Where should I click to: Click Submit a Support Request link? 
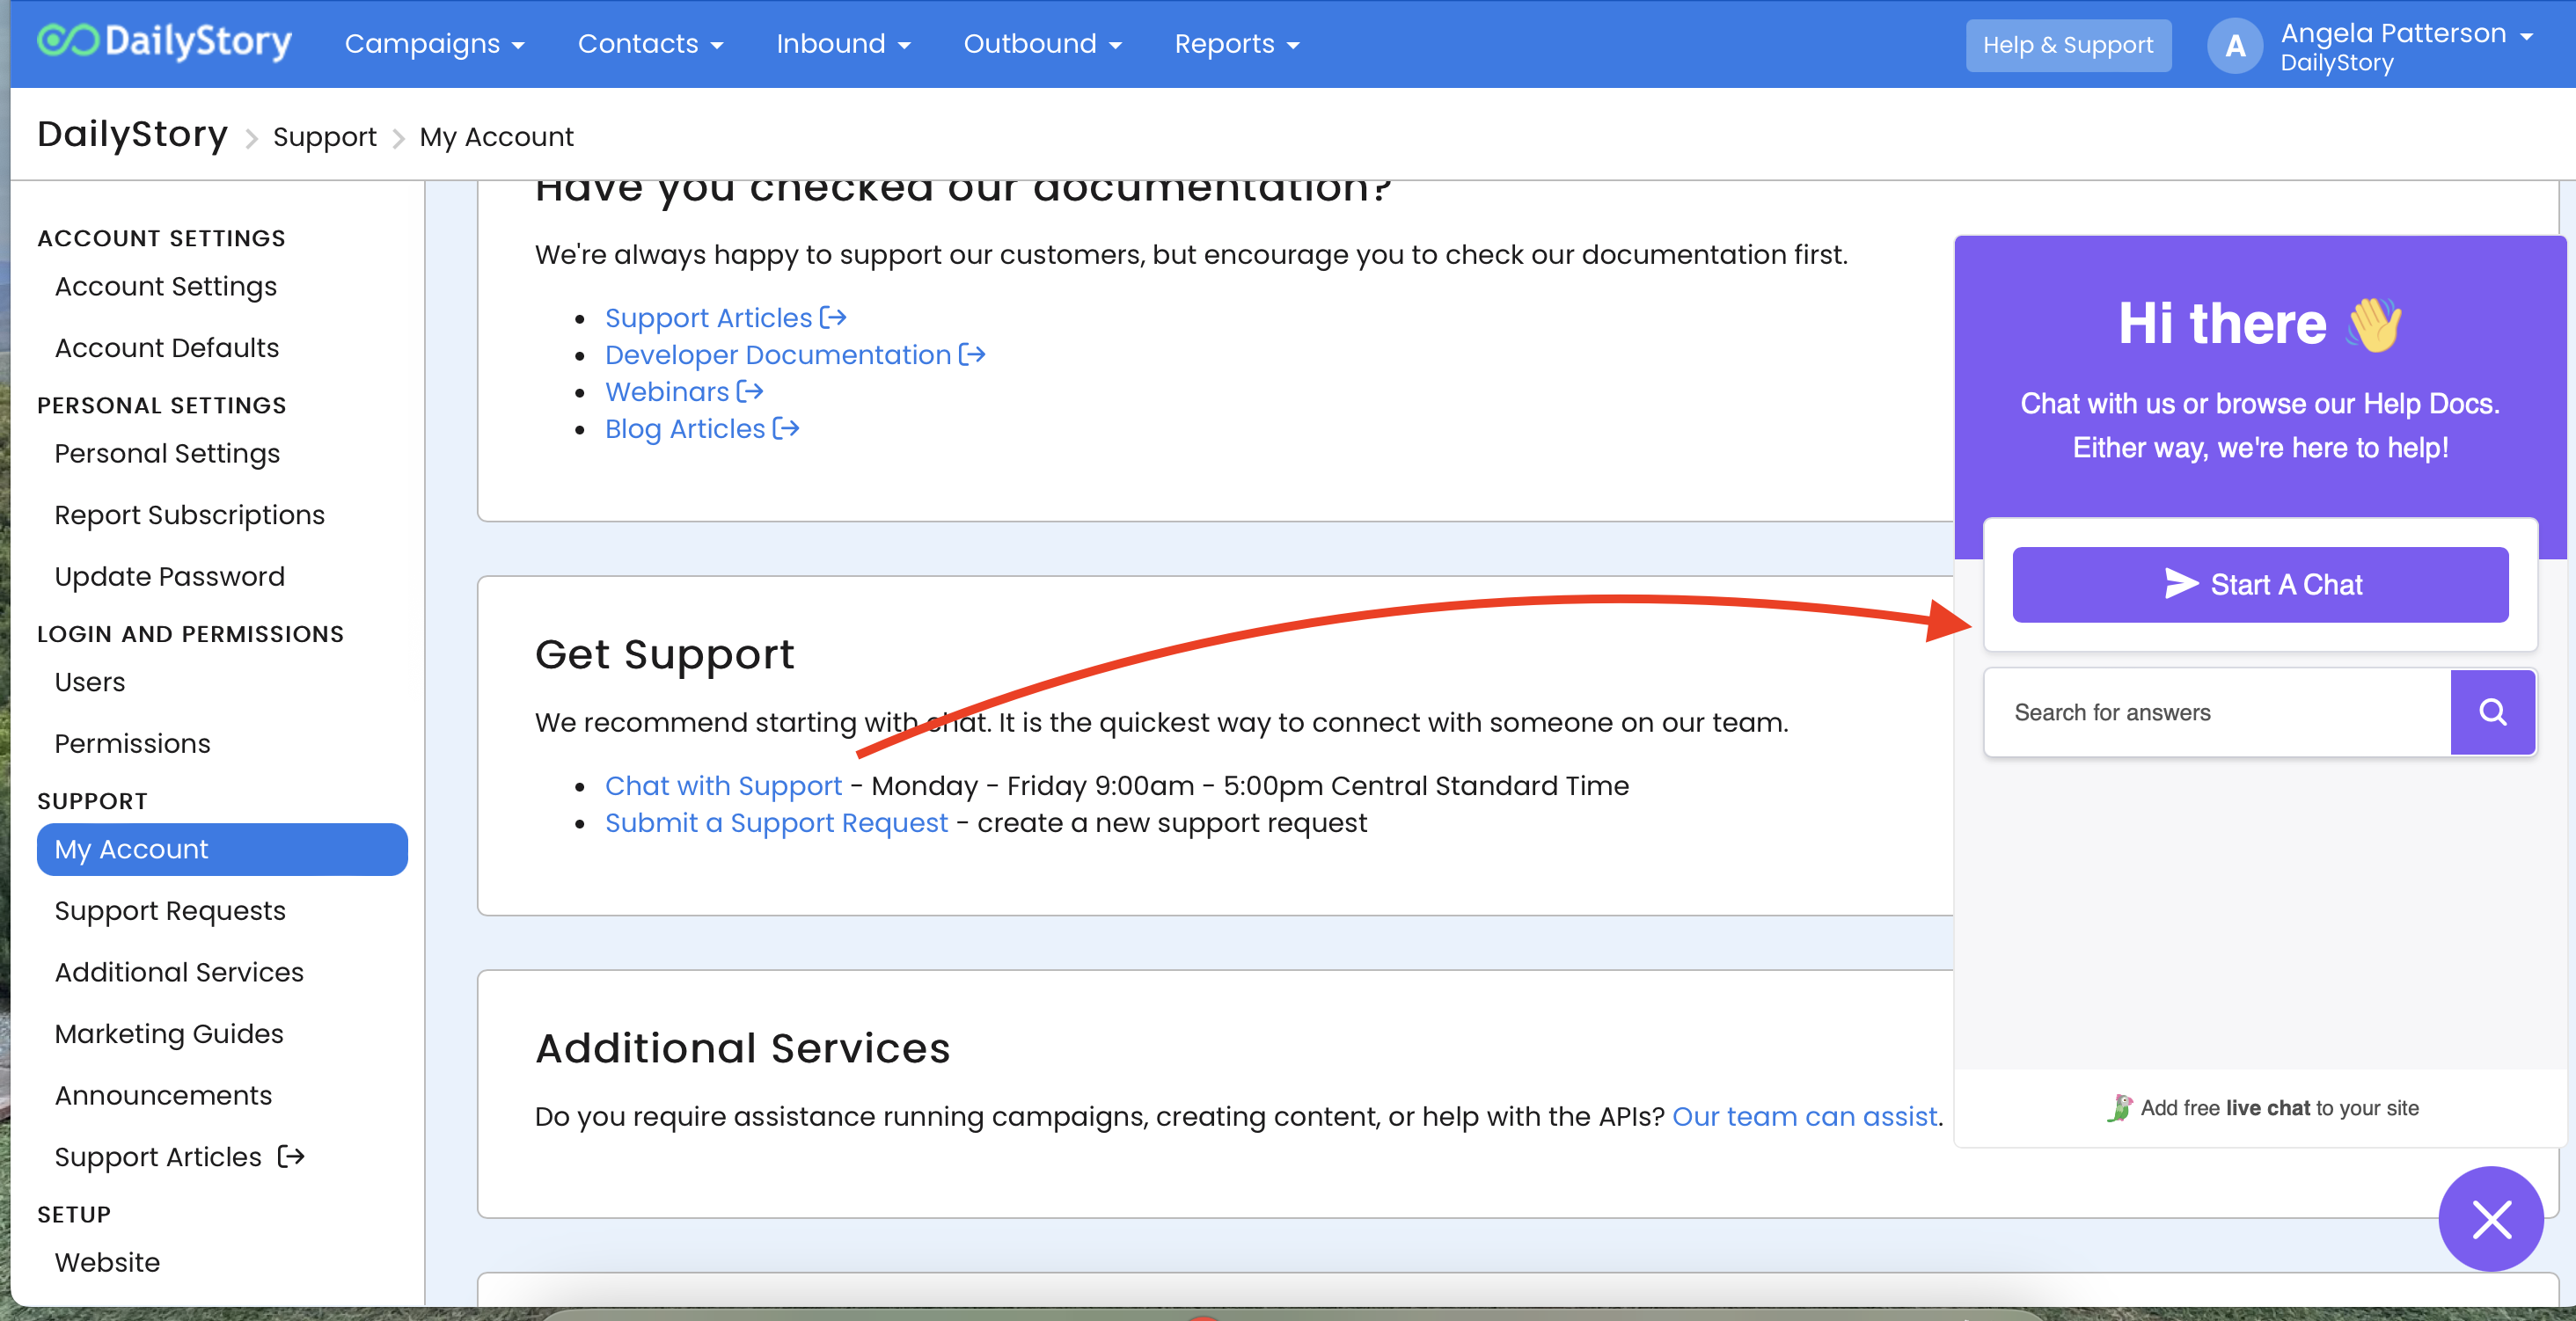click(x=776, y=822)
